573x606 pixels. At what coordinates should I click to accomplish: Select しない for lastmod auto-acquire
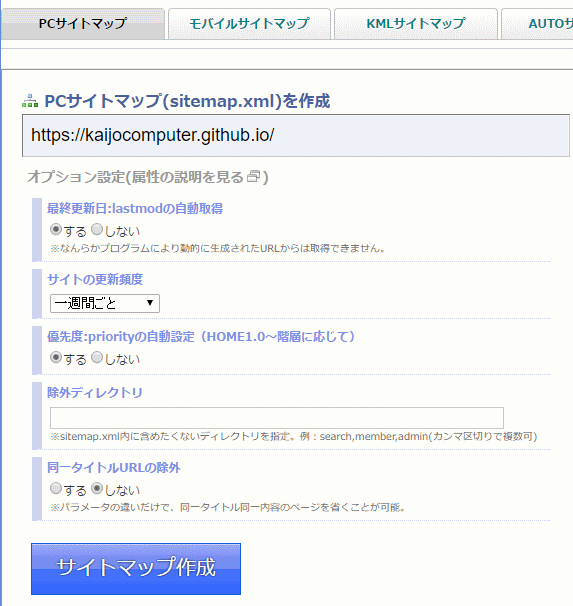click(97, 230)
